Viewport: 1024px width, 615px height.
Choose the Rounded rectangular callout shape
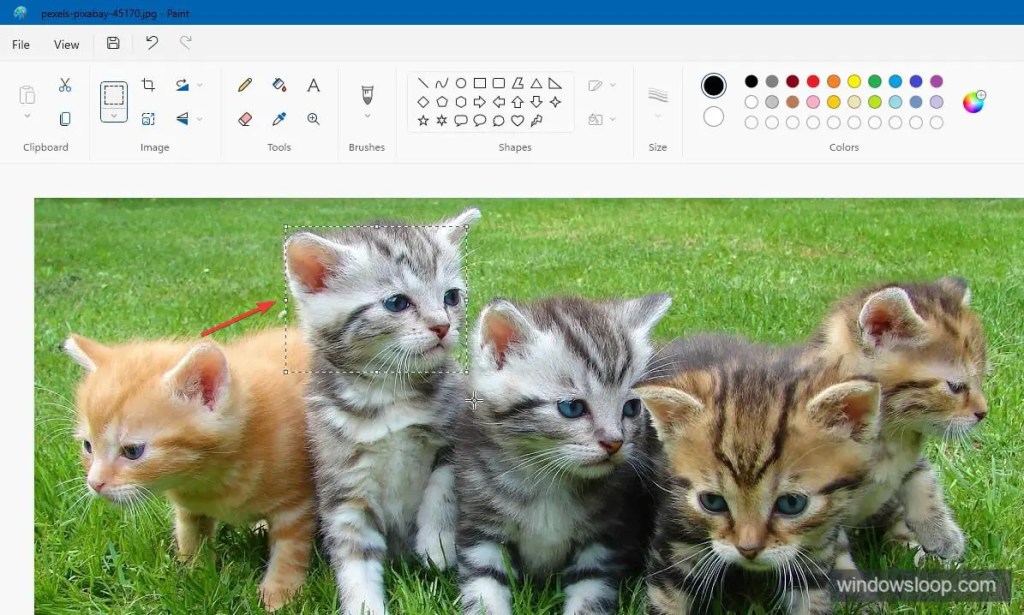point(461,120)
